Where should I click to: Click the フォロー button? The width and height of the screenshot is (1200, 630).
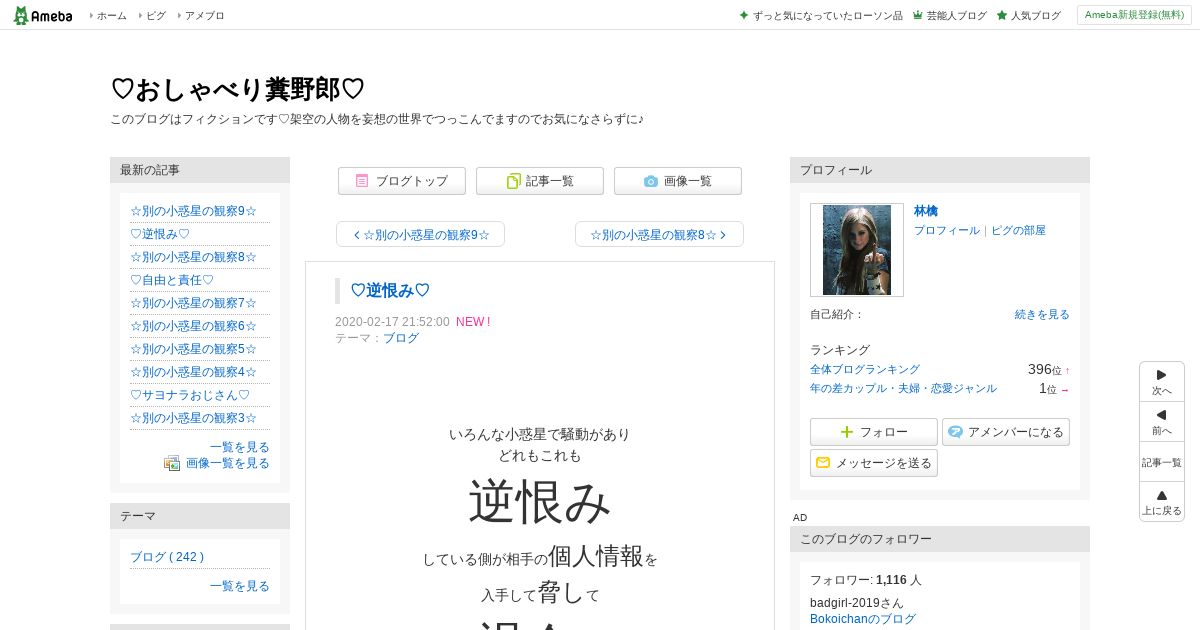pos(874,432)
